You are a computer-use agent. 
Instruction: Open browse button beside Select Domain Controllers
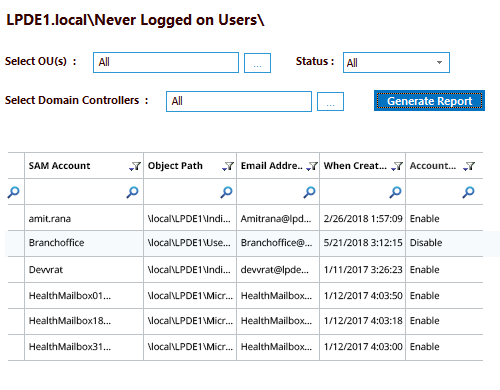(x=330, y=102)
